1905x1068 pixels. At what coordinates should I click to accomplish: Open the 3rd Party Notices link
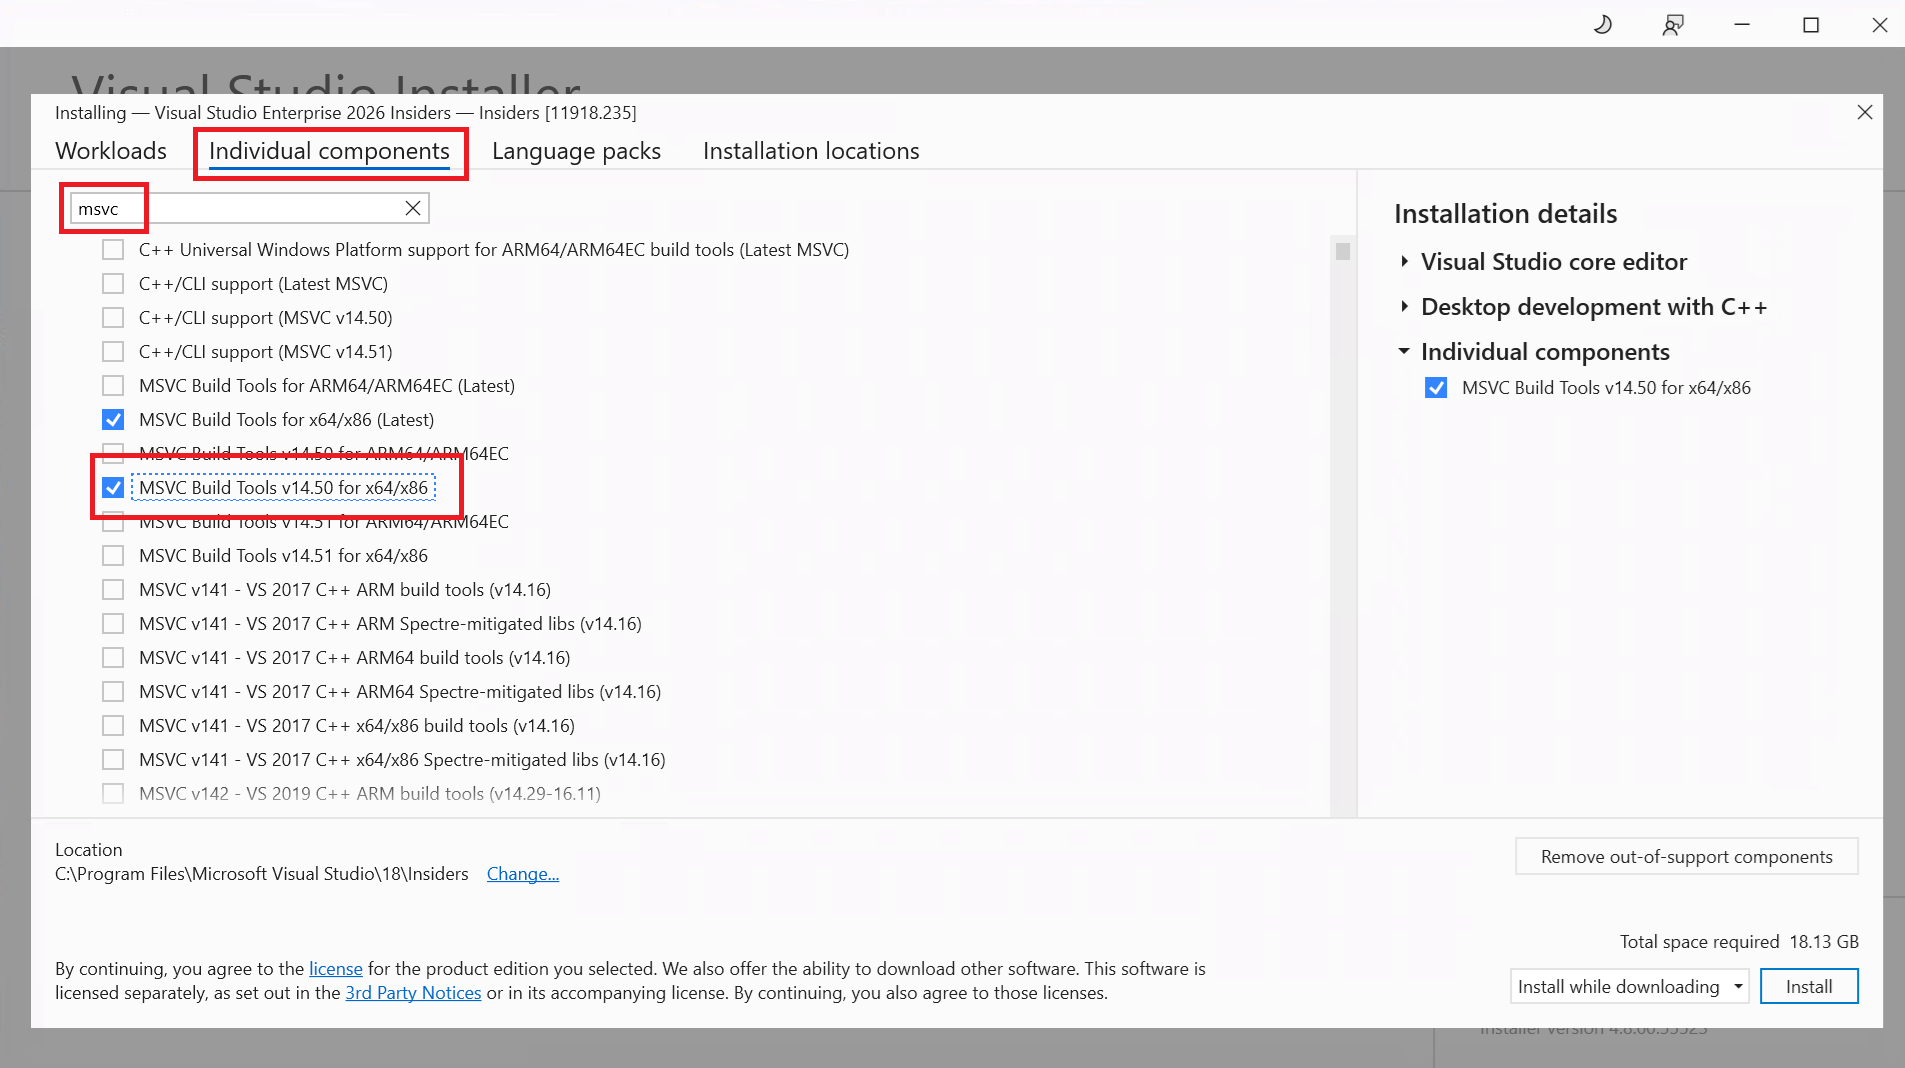413,993
